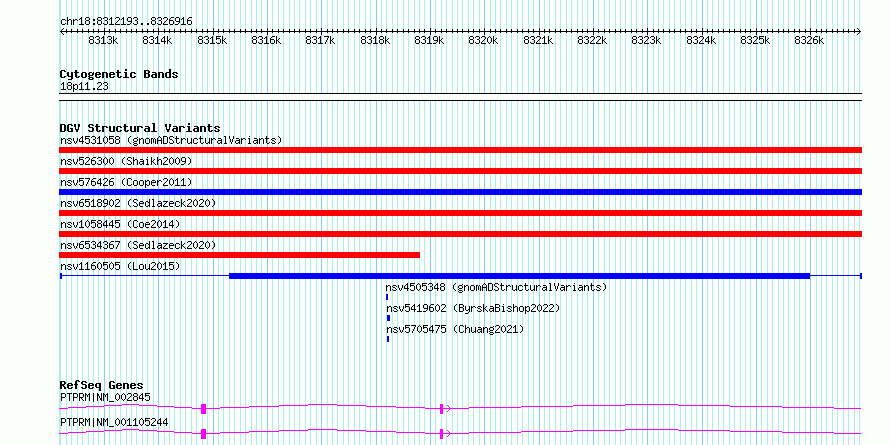Click the DGV Structural Variants track title
890x445 pixels.
[x=140, y=128]
